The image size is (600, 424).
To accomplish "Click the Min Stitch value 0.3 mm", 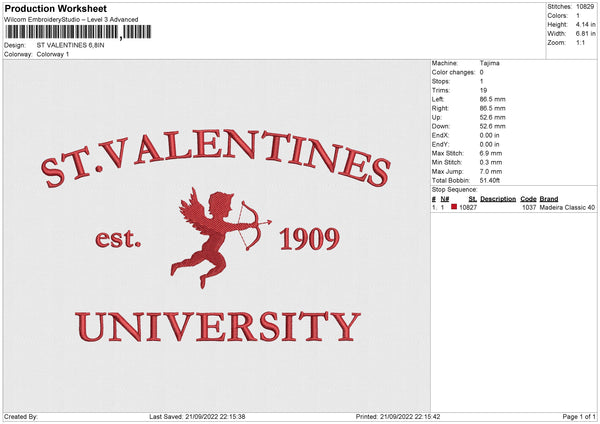I will click(491, 162).
